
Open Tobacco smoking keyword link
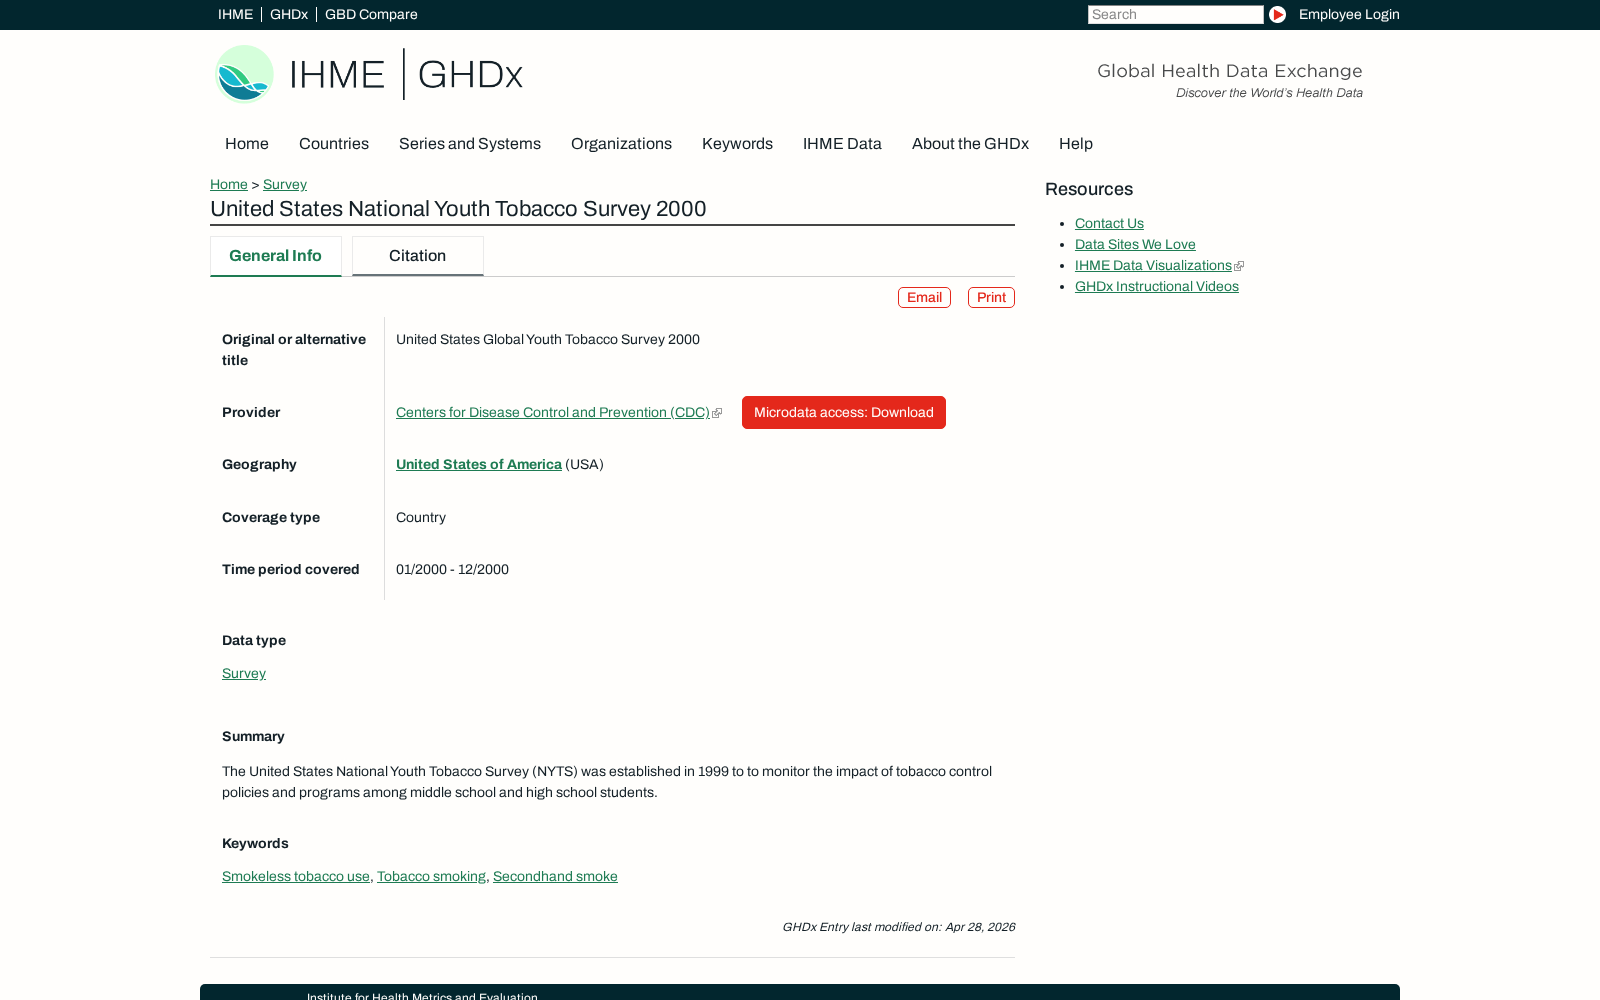coord(431,876)
